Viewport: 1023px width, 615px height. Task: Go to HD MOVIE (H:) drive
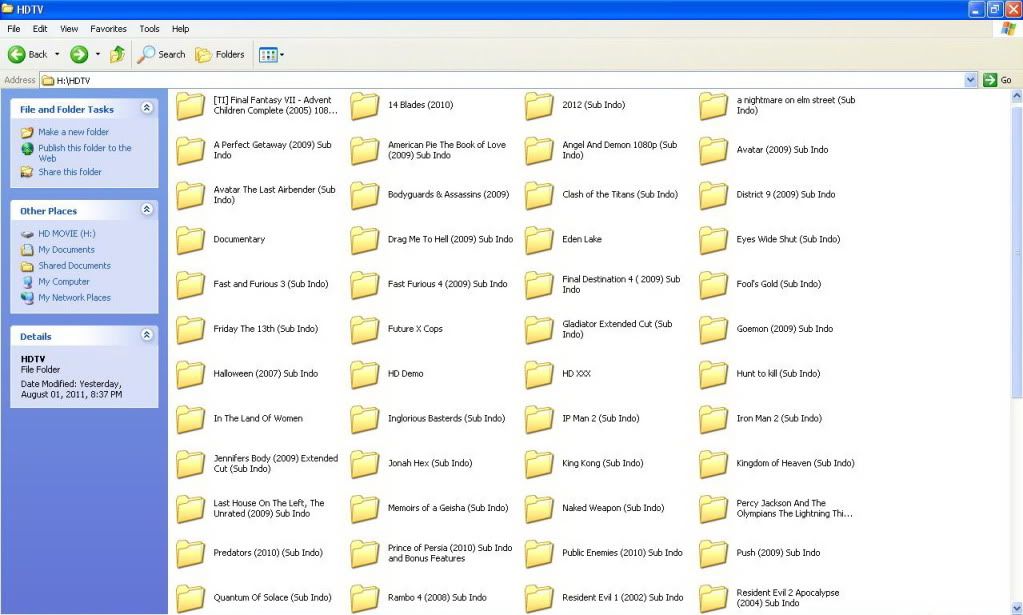pos(67,233)
